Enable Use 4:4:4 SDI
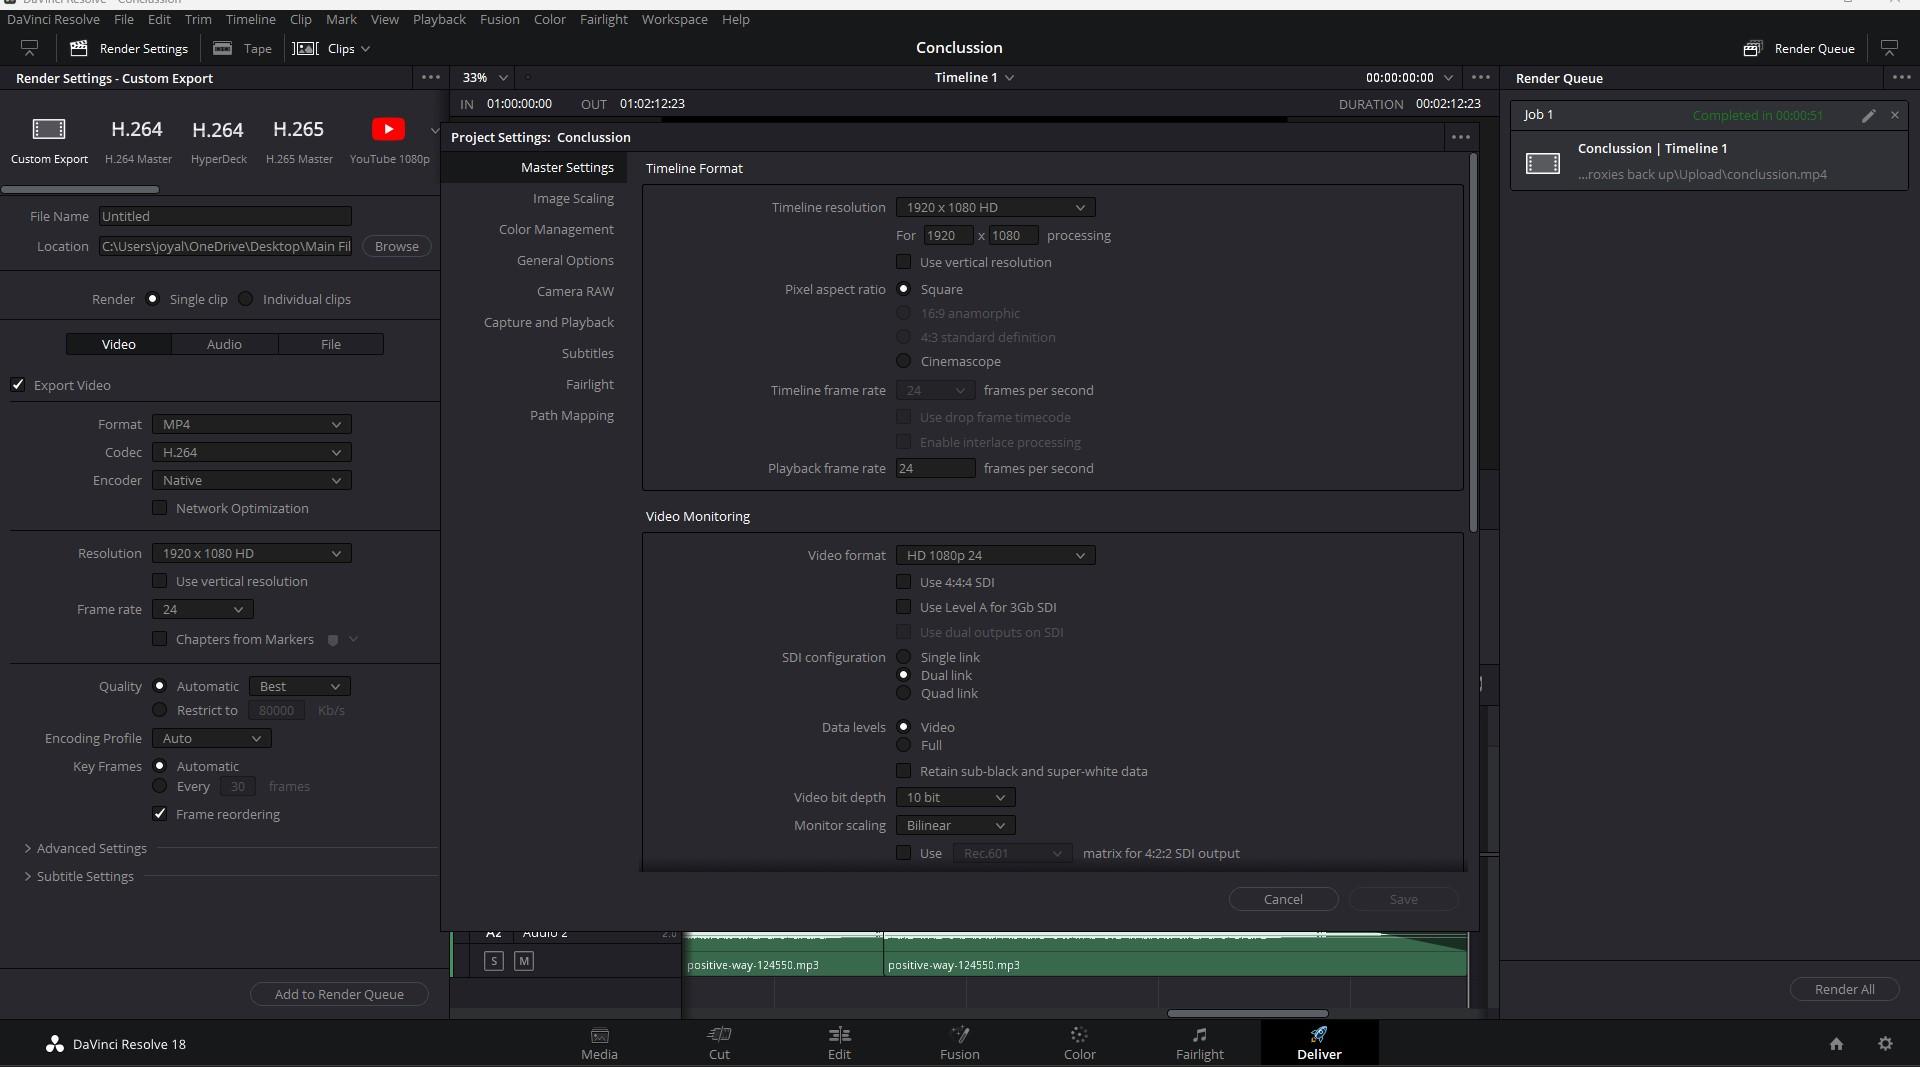Screen dimensions: 1920x1067 [x=903, y=582]
